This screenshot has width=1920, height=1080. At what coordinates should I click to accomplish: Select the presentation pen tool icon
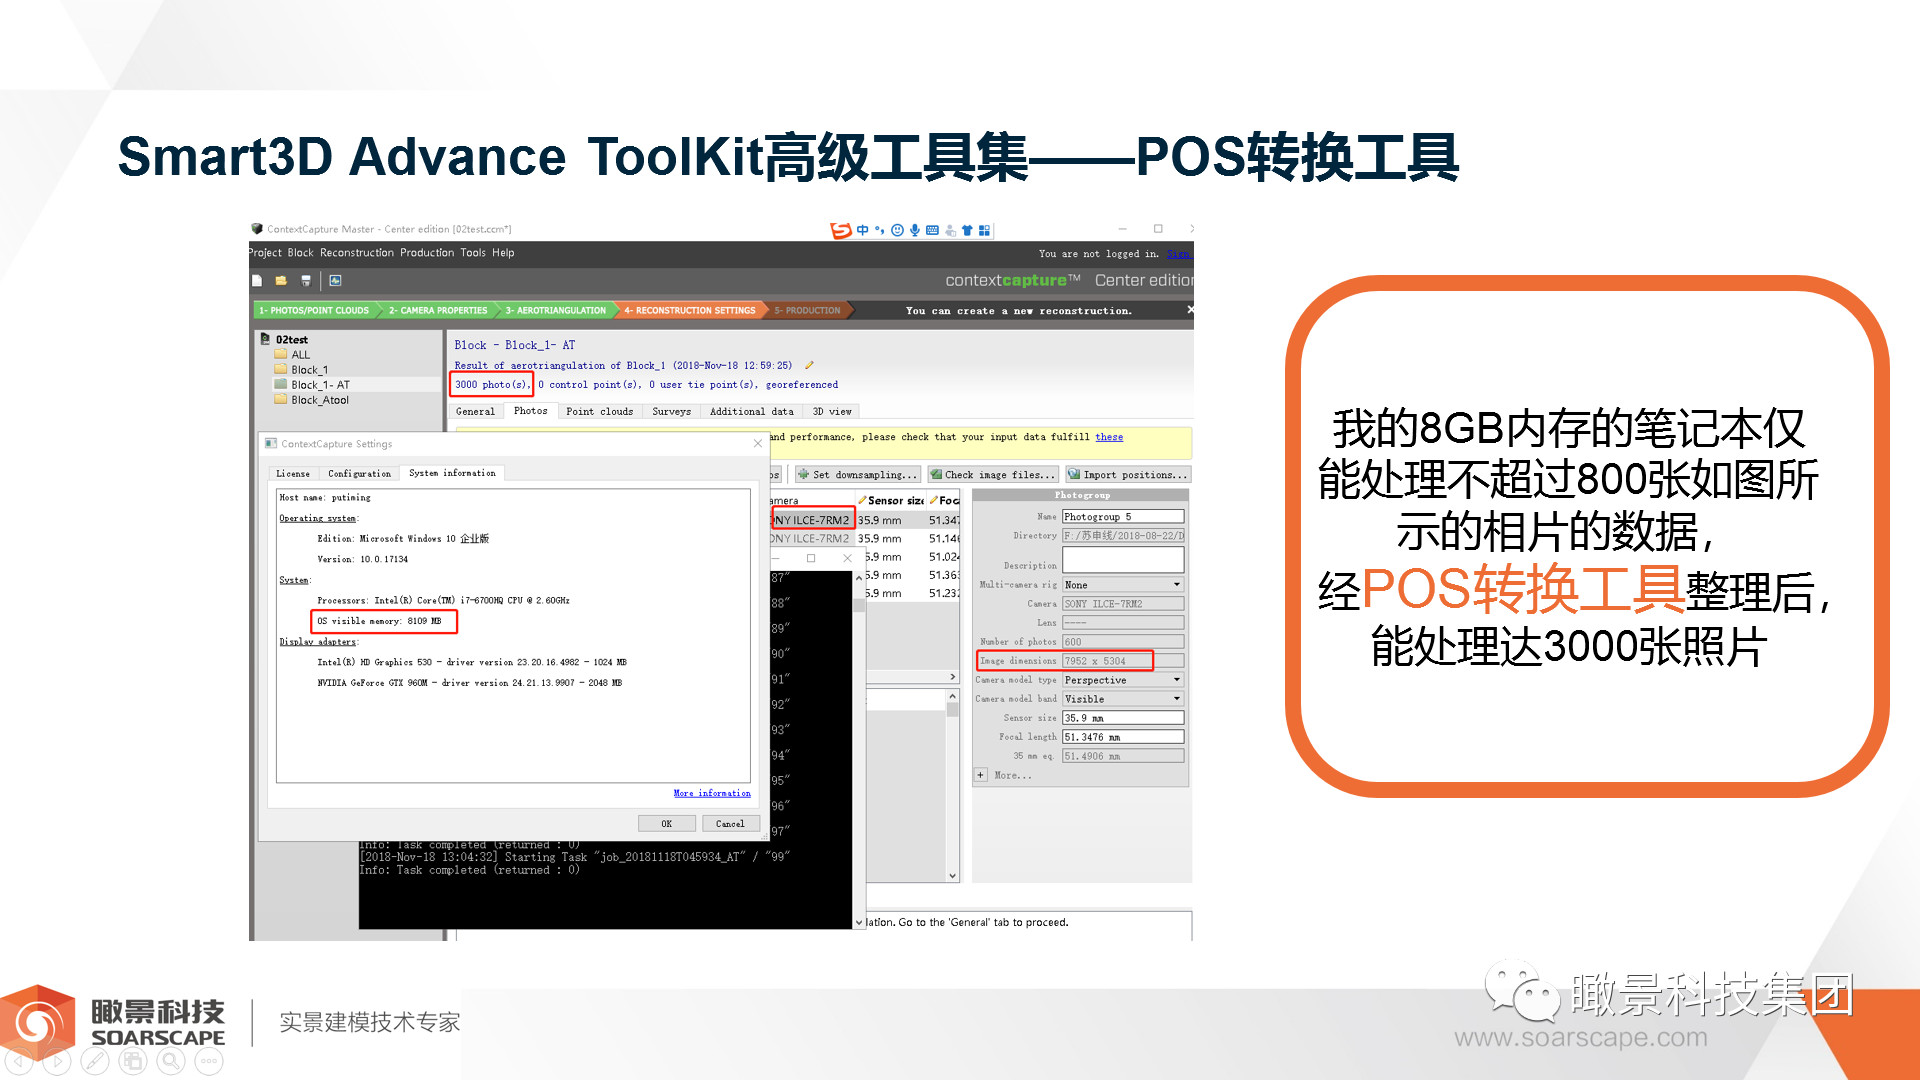coord(94,1061)
